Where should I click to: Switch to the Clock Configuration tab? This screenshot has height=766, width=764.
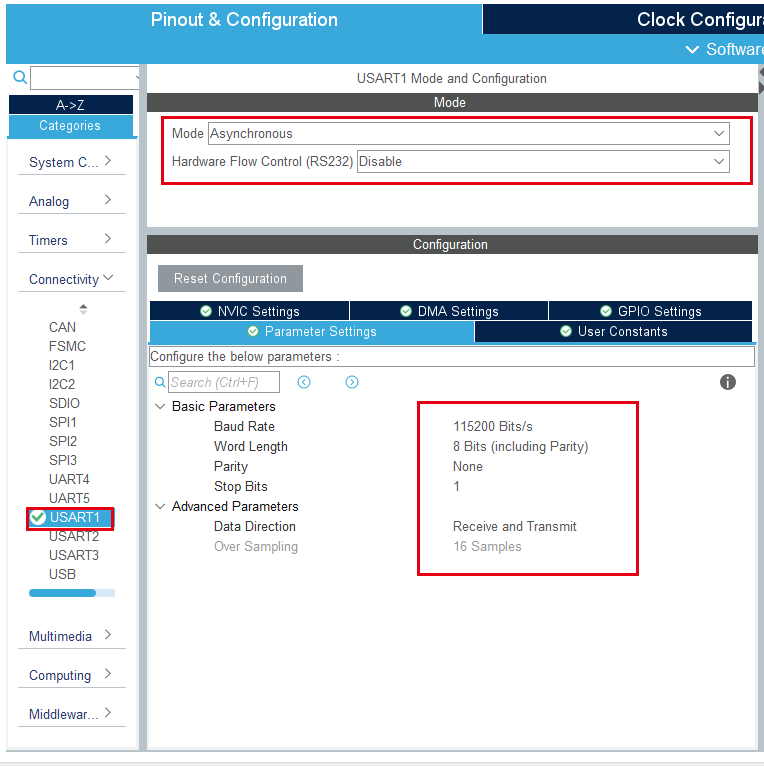click(623, 20)
